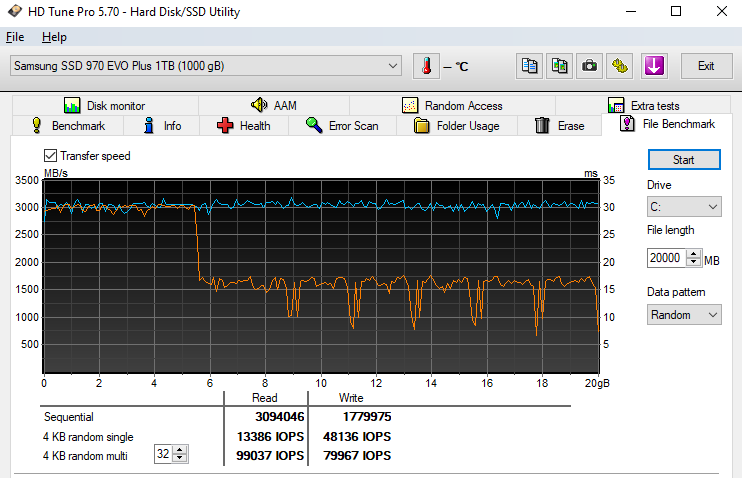Screen dimensions: 742x478
Task: Click the 99037 IOPS read value
Action: (270, 455)
